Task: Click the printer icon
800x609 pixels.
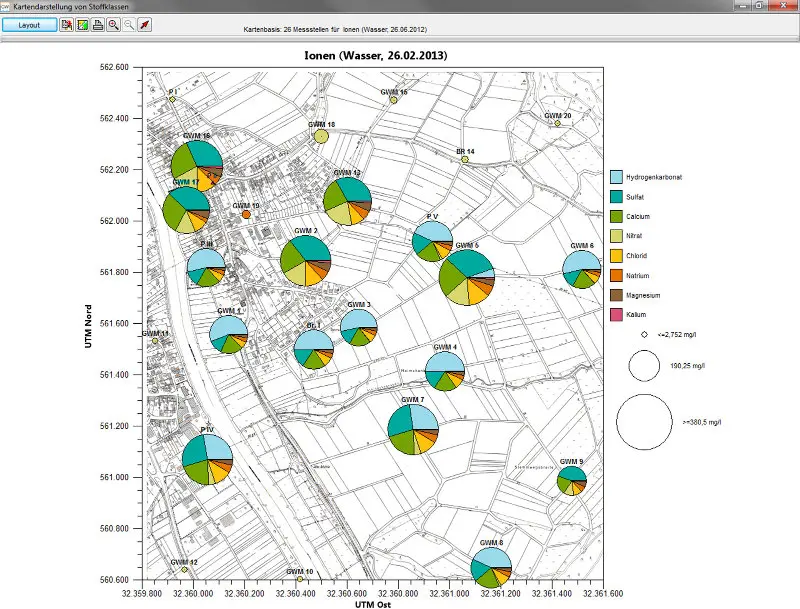Action: point(98,24)
